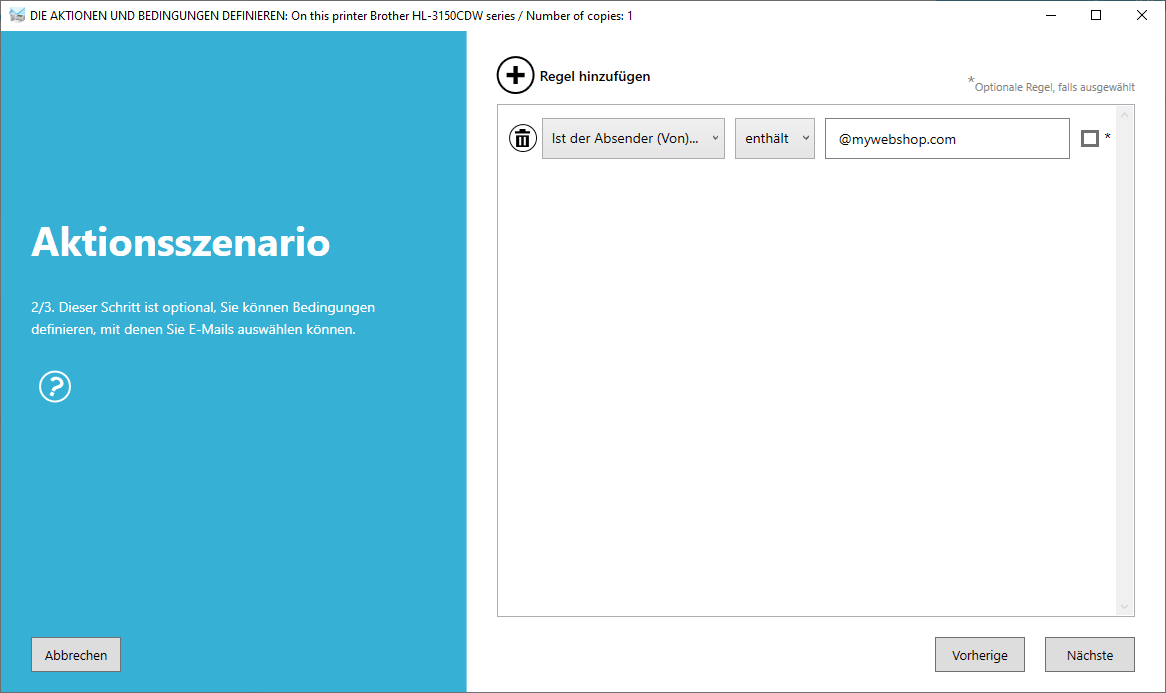This screenshot has height=693, width=1166.
Task: Click the '@mywebshop.com' value field
Action: click(x=947, y=138)
